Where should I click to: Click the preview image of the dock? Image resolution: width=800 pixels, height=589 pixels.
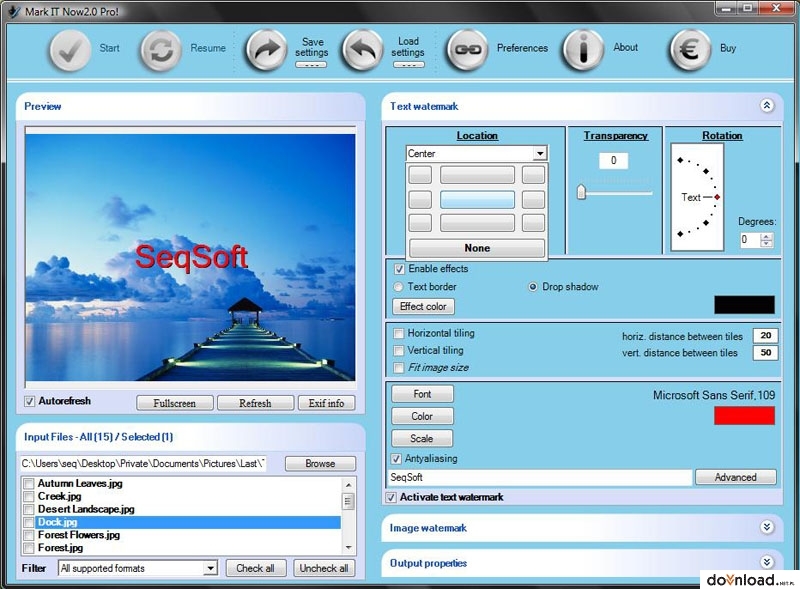point(190,257)
